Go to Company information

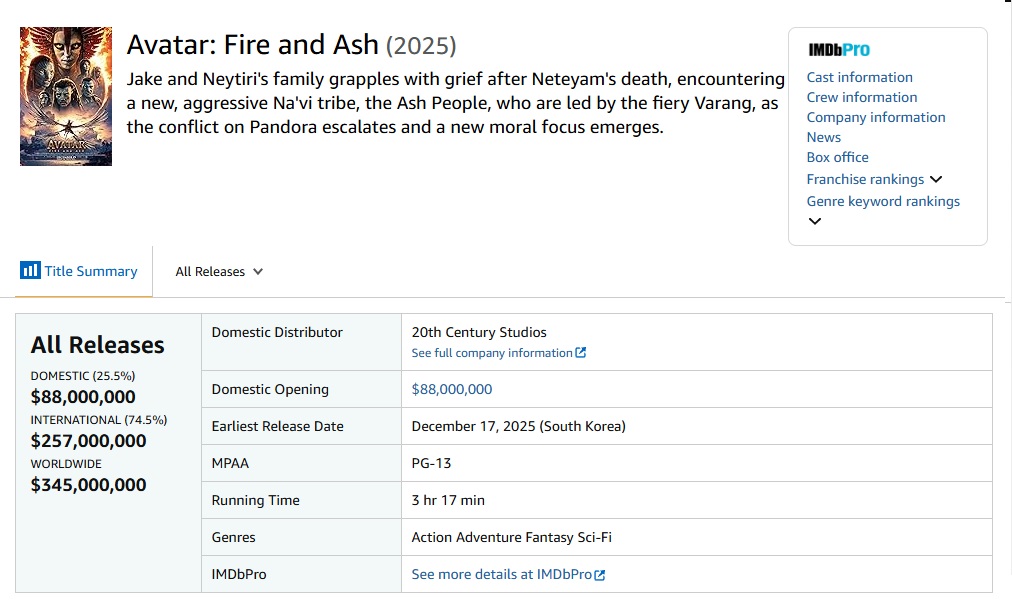click(x=875, y=117)
